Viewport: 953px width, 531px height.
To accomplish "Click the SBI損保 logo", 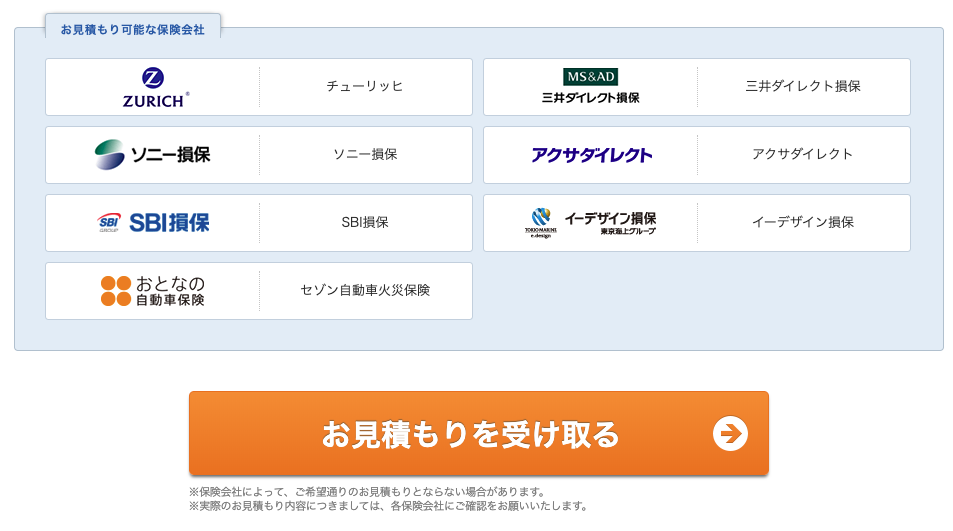I will pos(153,222).
